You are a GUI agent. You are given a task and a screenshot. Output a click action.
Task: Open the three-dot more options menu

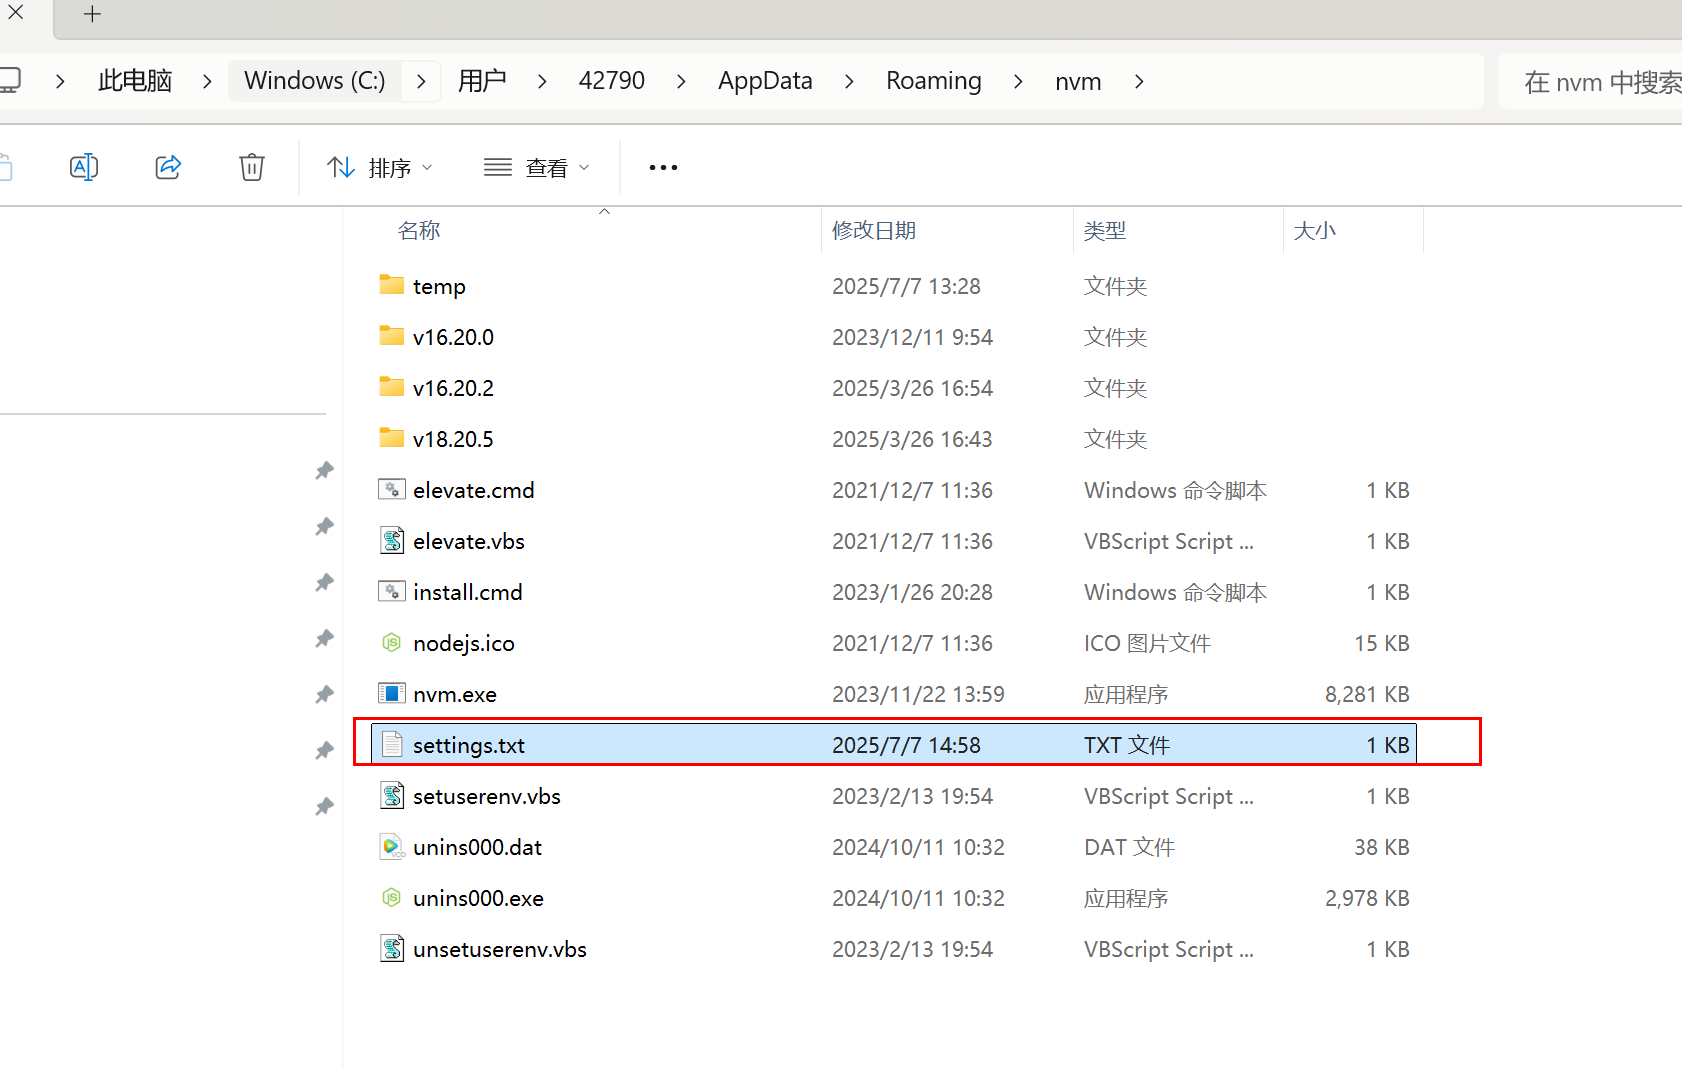663,167
